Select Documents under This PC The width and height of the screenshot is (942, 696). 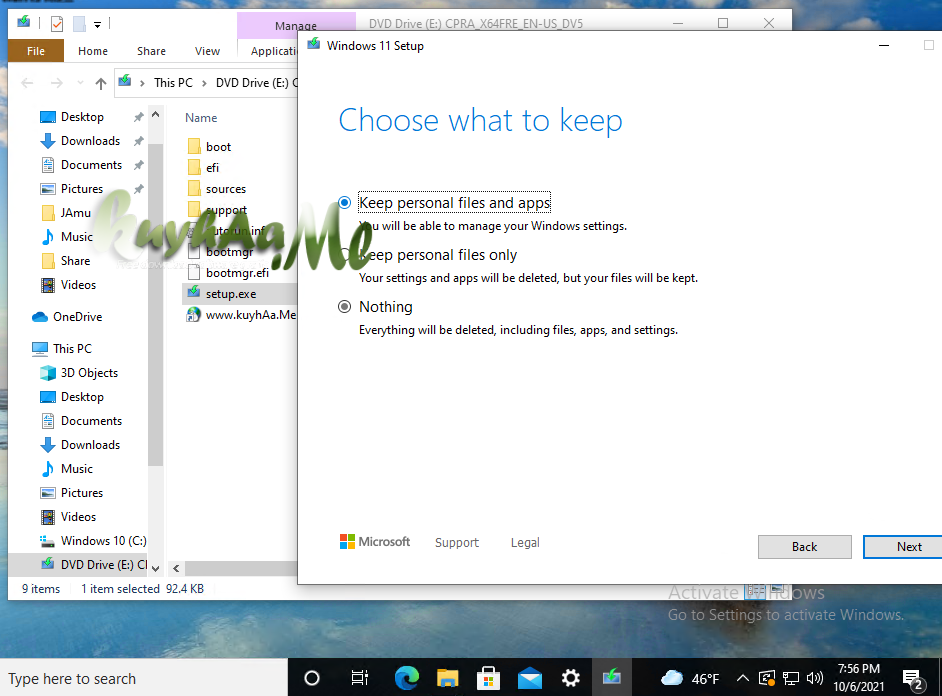tap(91, 421)
